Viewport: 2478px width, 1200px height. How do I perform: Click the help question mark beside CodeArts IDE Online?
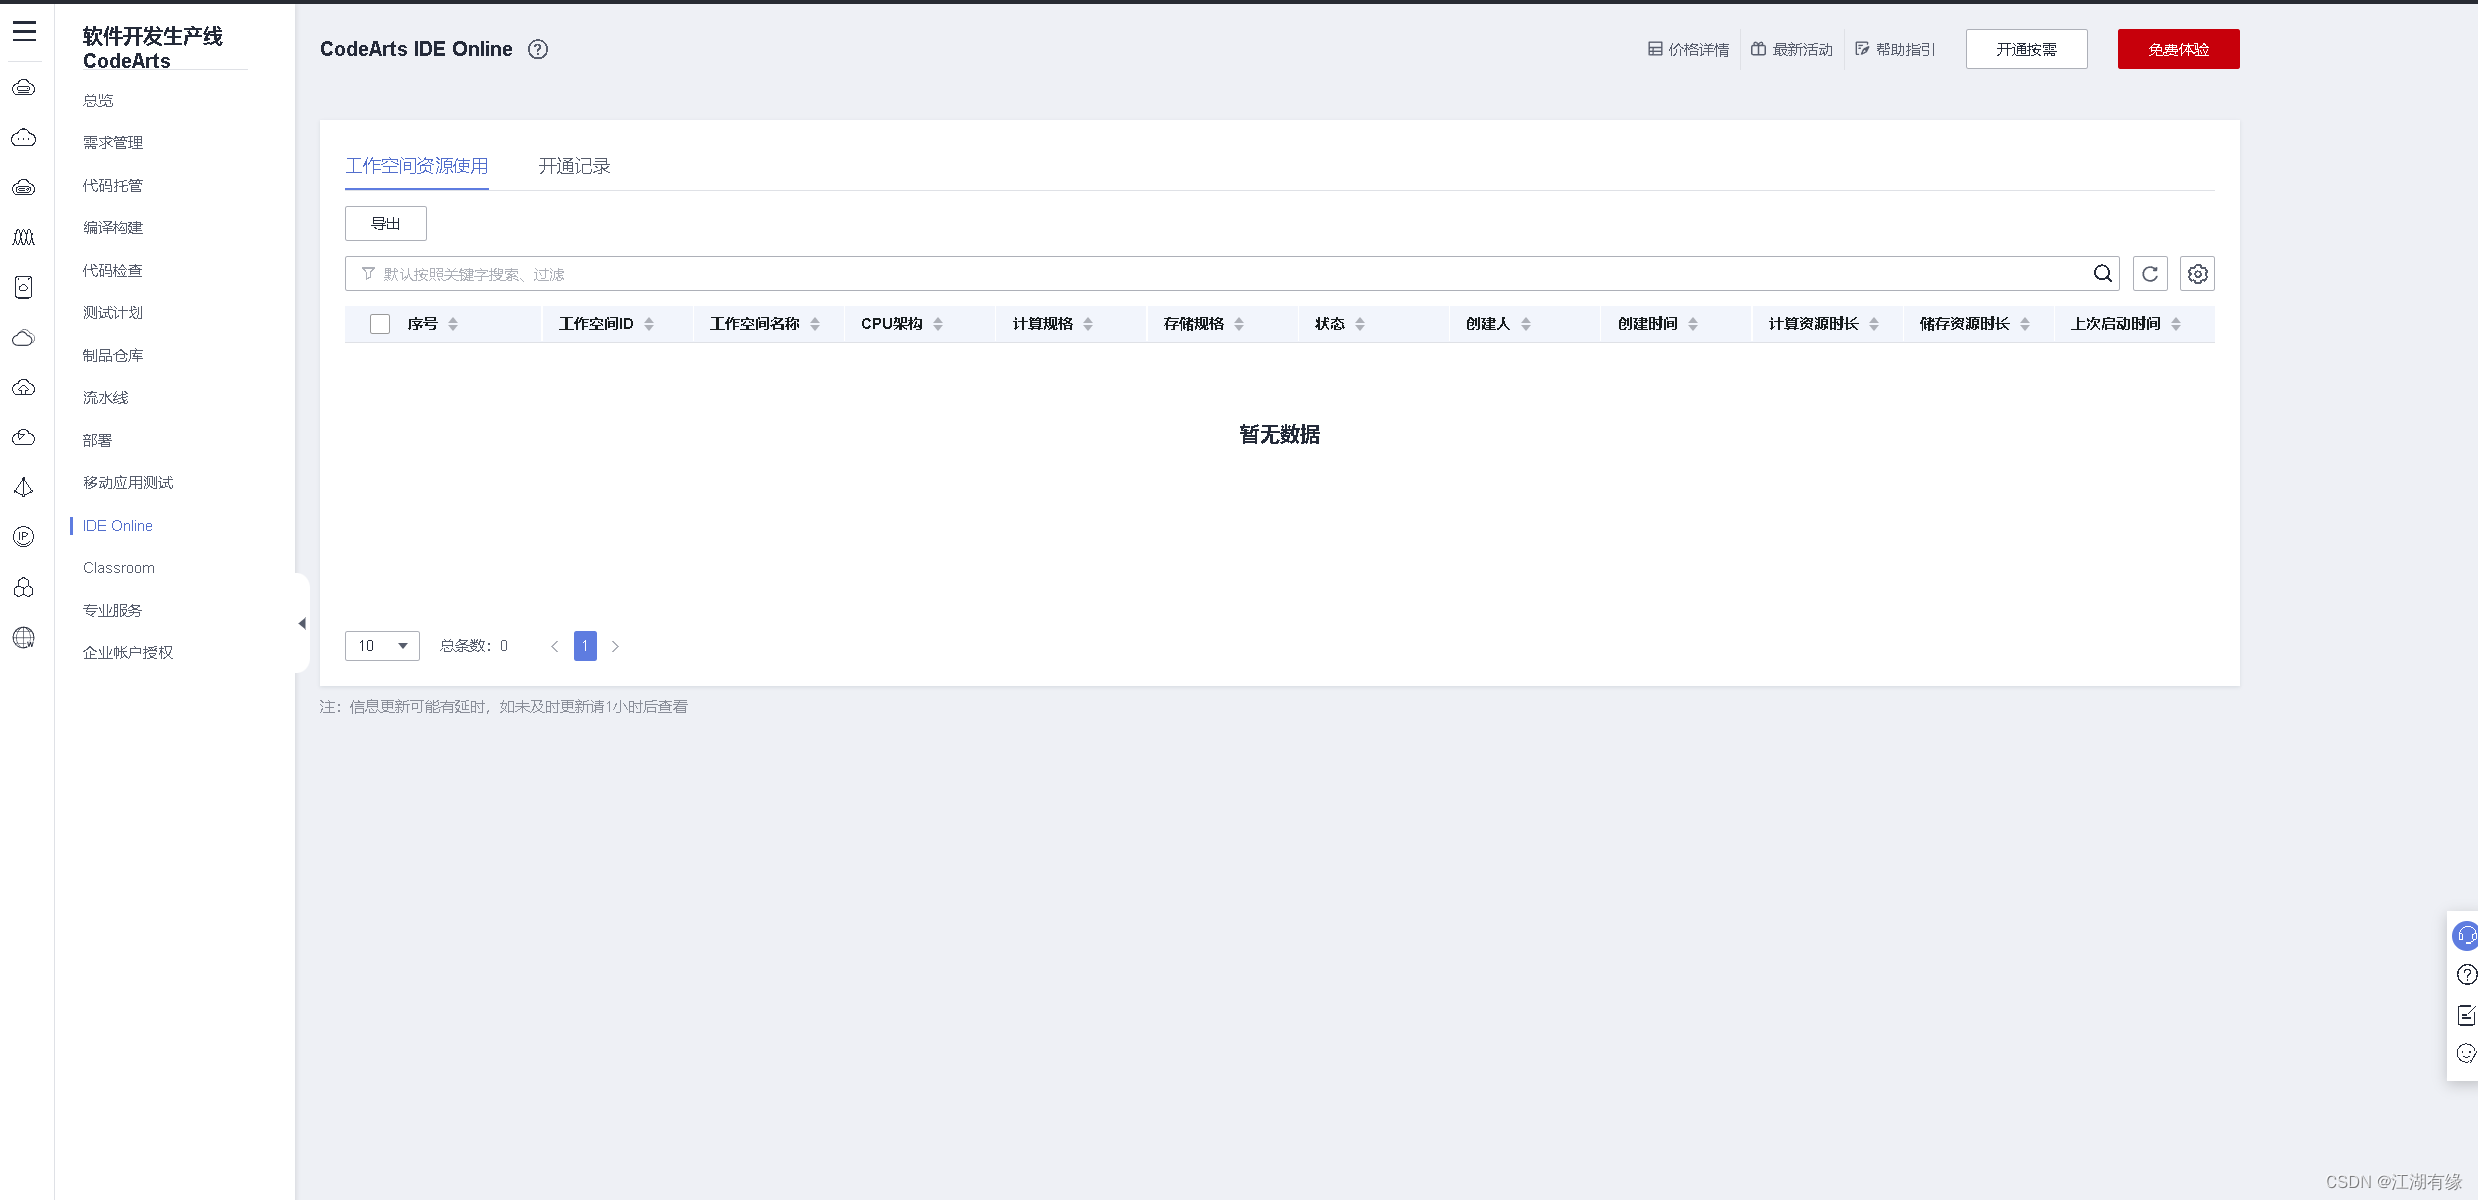[538, 49]
